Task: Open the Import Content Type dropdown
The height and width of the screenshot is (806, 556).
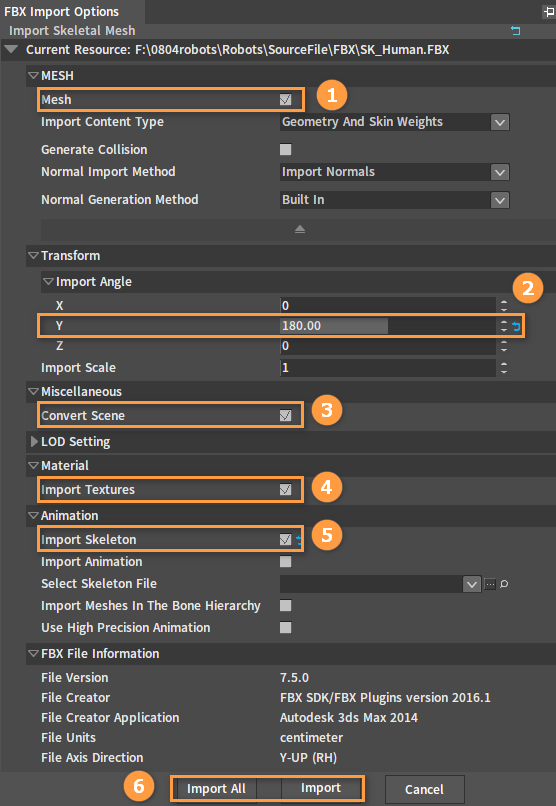Action: [x=395, y=122]
